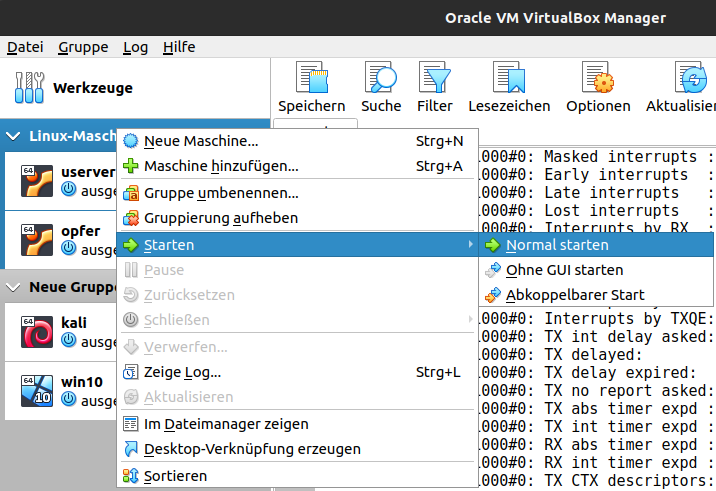Select the Werkzeuge tools icon
The width and height of the screenshot is (716, 491).
(x=29, y=87)
